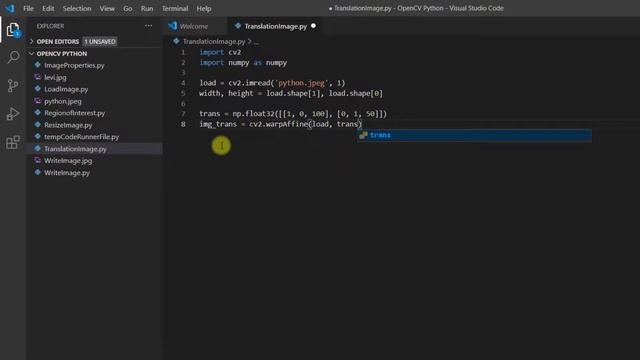Select TranslationImage.py in the explorer
Image resolution: width=640 pixels, height=360 pixels.
pos(76,149)
